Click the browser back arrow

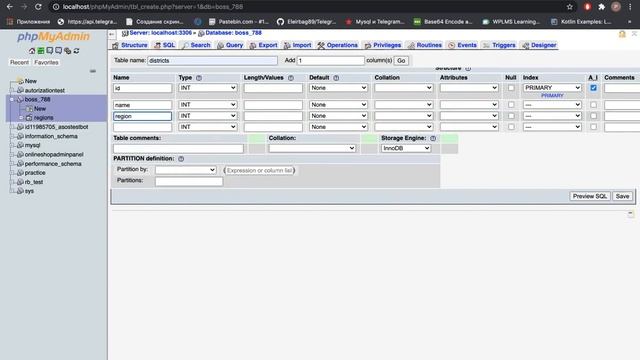point(10,7)
